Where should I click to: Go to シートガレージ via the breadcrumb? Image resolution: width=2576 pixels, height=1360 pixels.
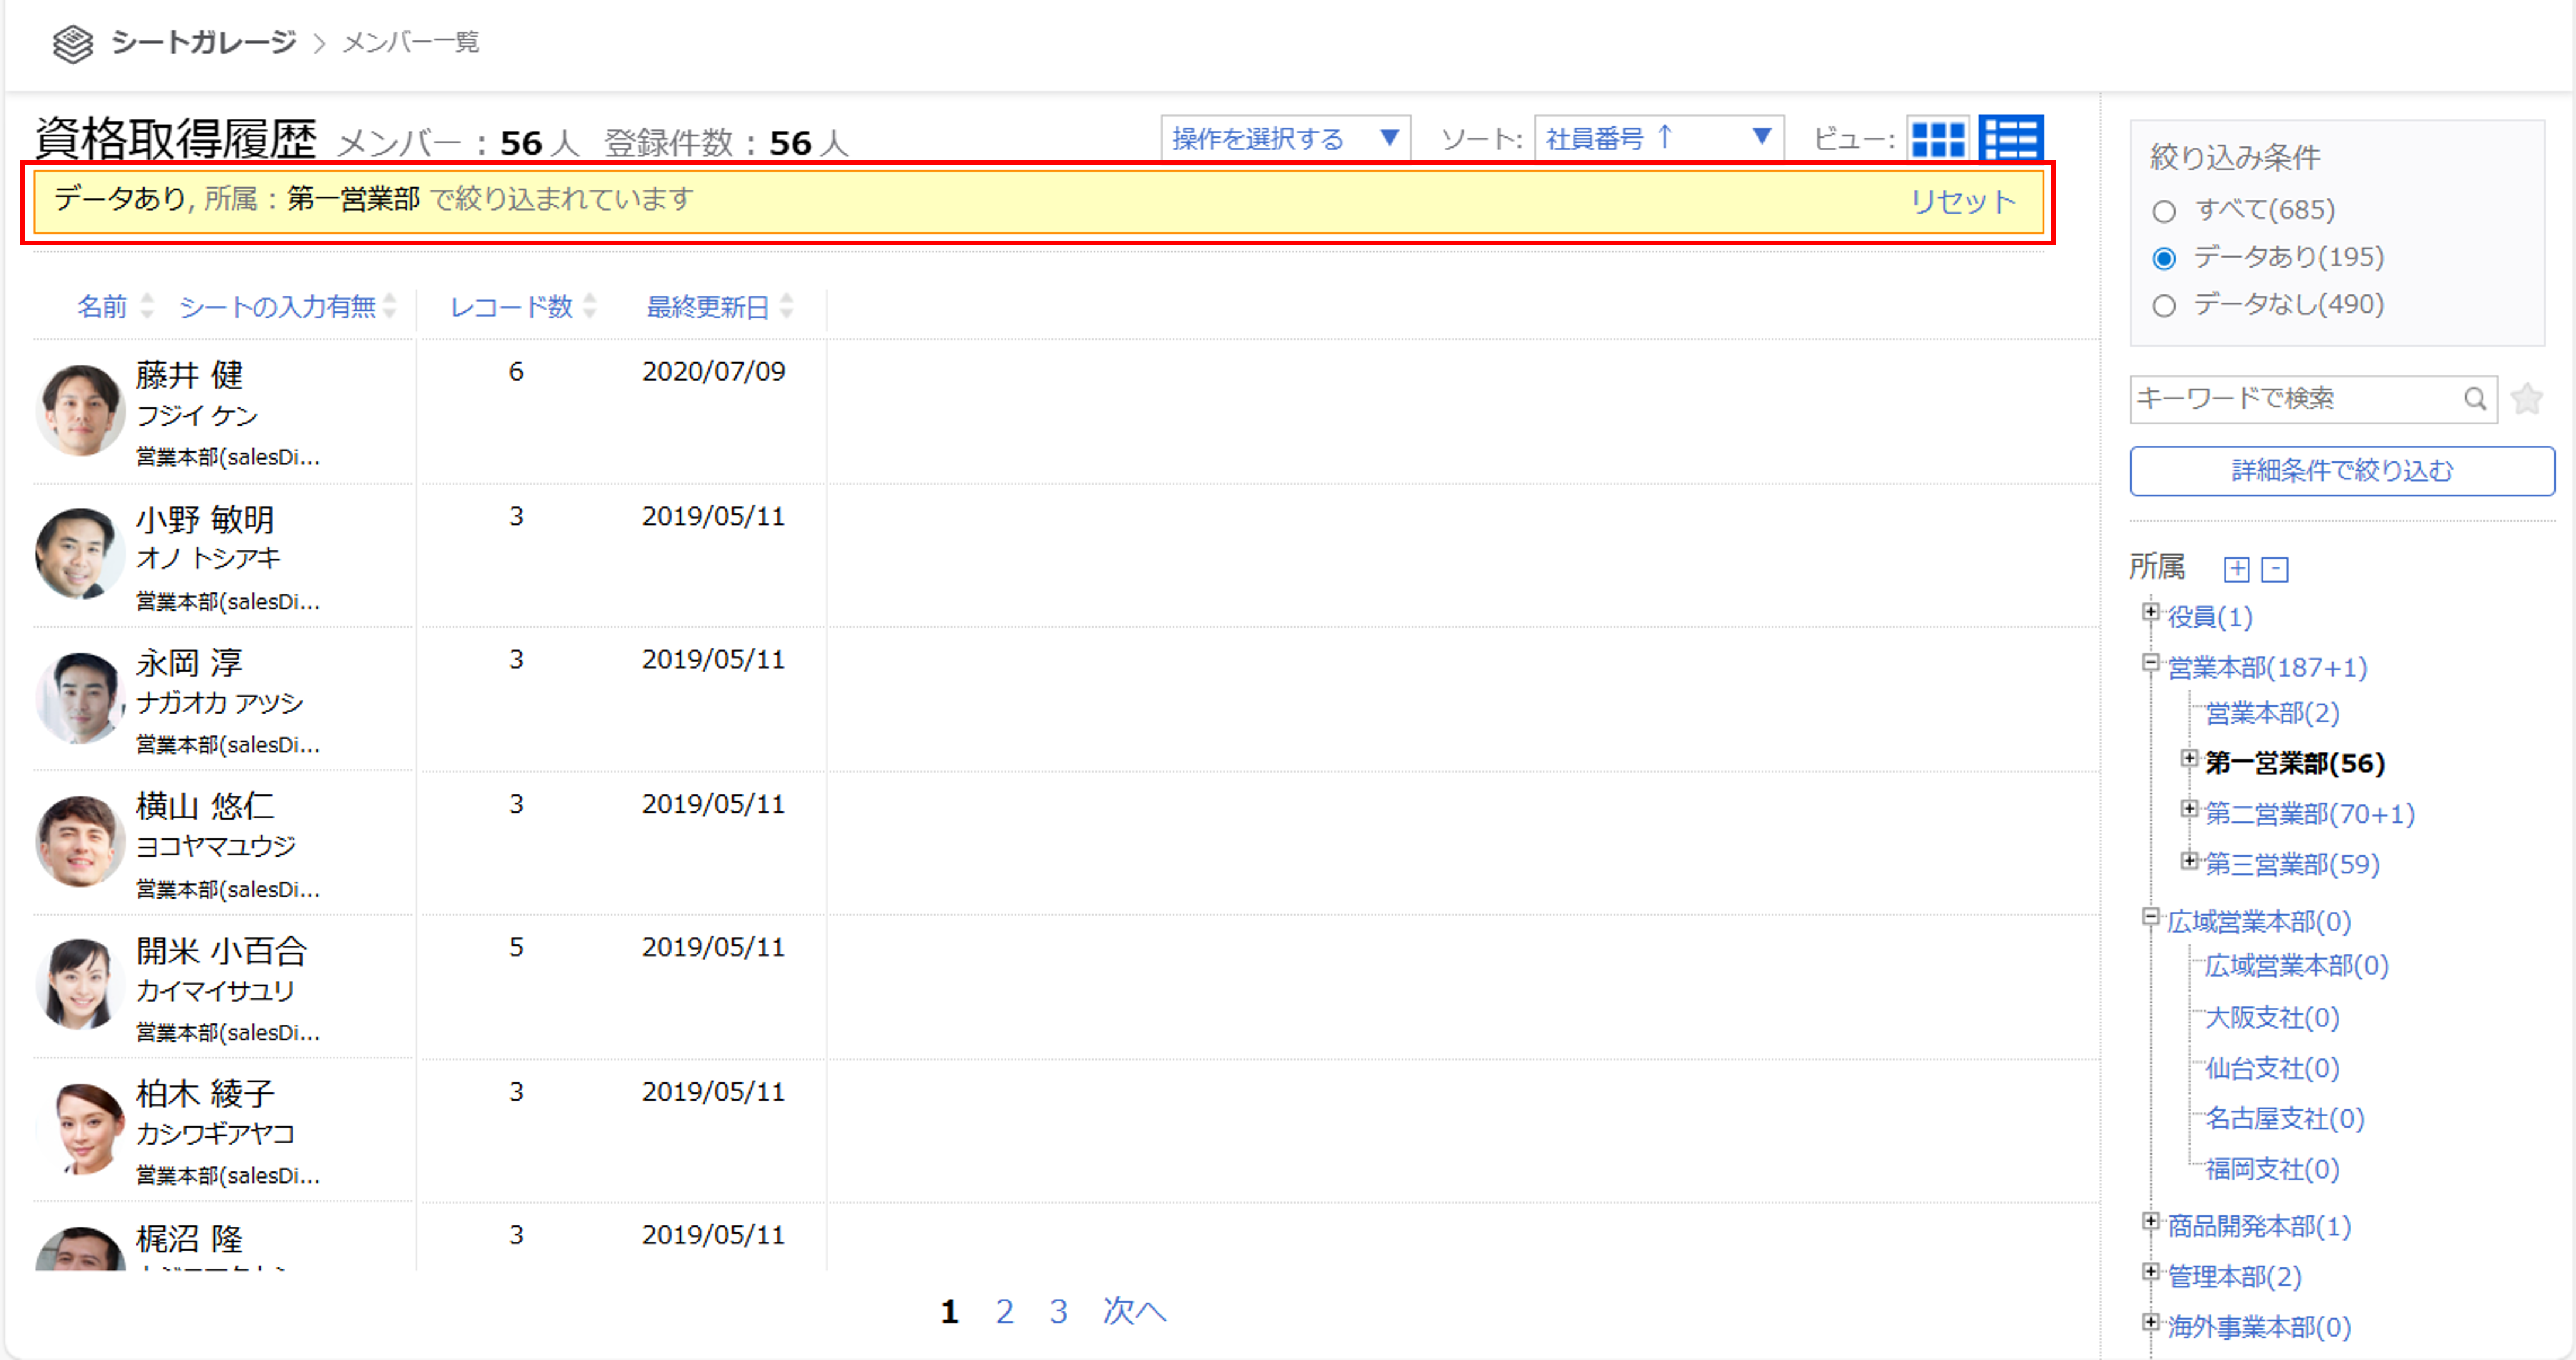[203, 42]
